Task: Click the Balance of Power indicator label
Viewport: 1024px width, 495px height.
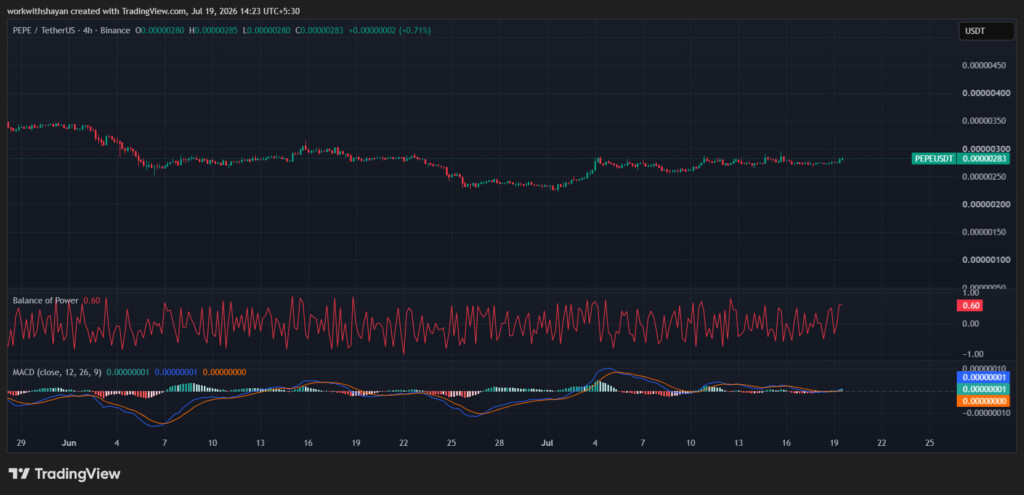Action: (46, 300)
